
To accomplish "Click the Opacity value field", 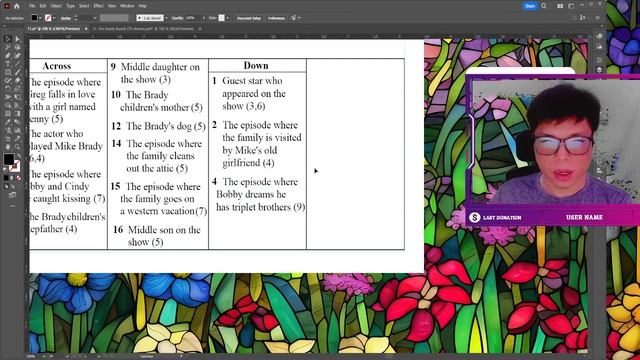I will (x=193, y=18).
